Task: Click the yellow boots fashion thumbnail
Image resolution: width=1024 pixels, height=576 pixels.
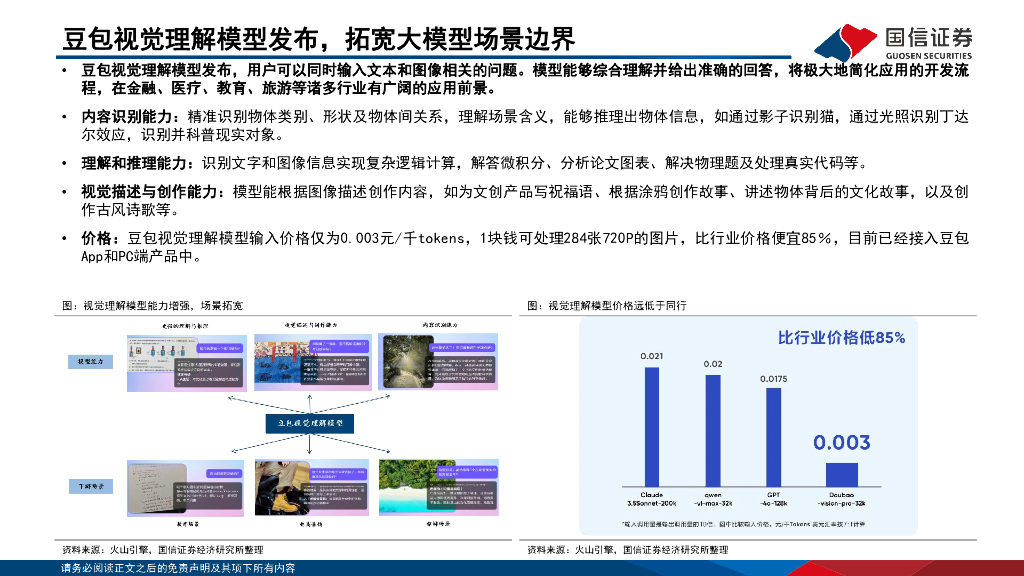Action: [x=312, y=488]
